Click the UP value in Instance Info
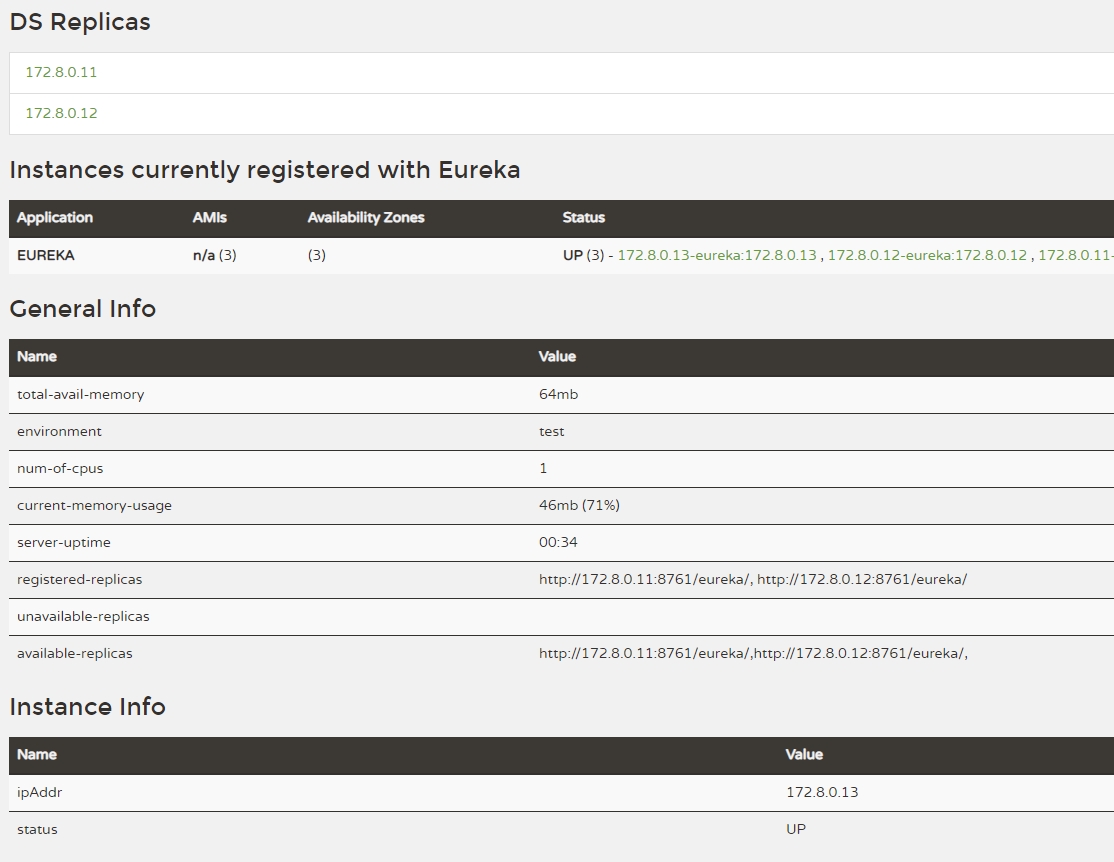 pos(796,829)
